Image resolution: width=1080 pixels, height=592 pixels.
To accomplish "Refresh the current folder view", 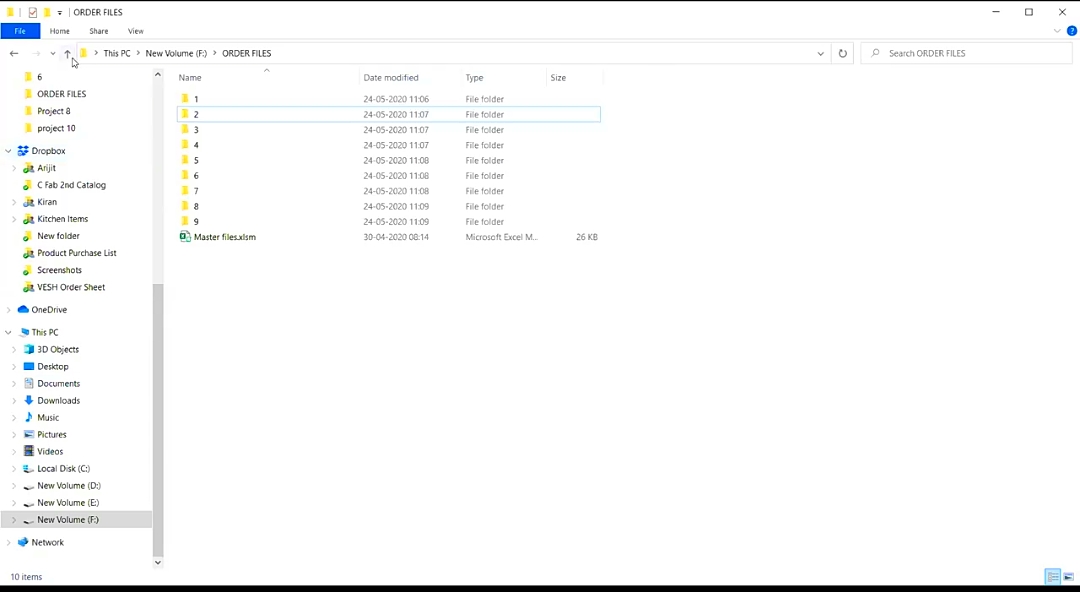I will click(842, 53).
